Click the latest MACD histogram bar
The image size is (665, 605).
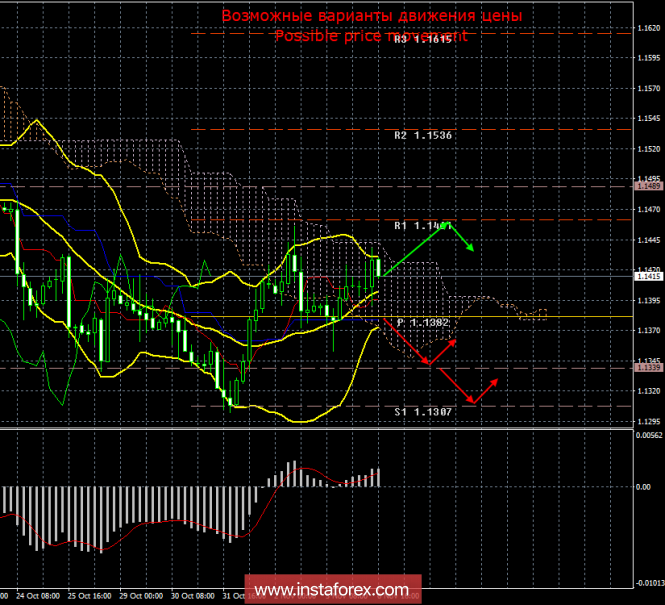coord(378,478)
